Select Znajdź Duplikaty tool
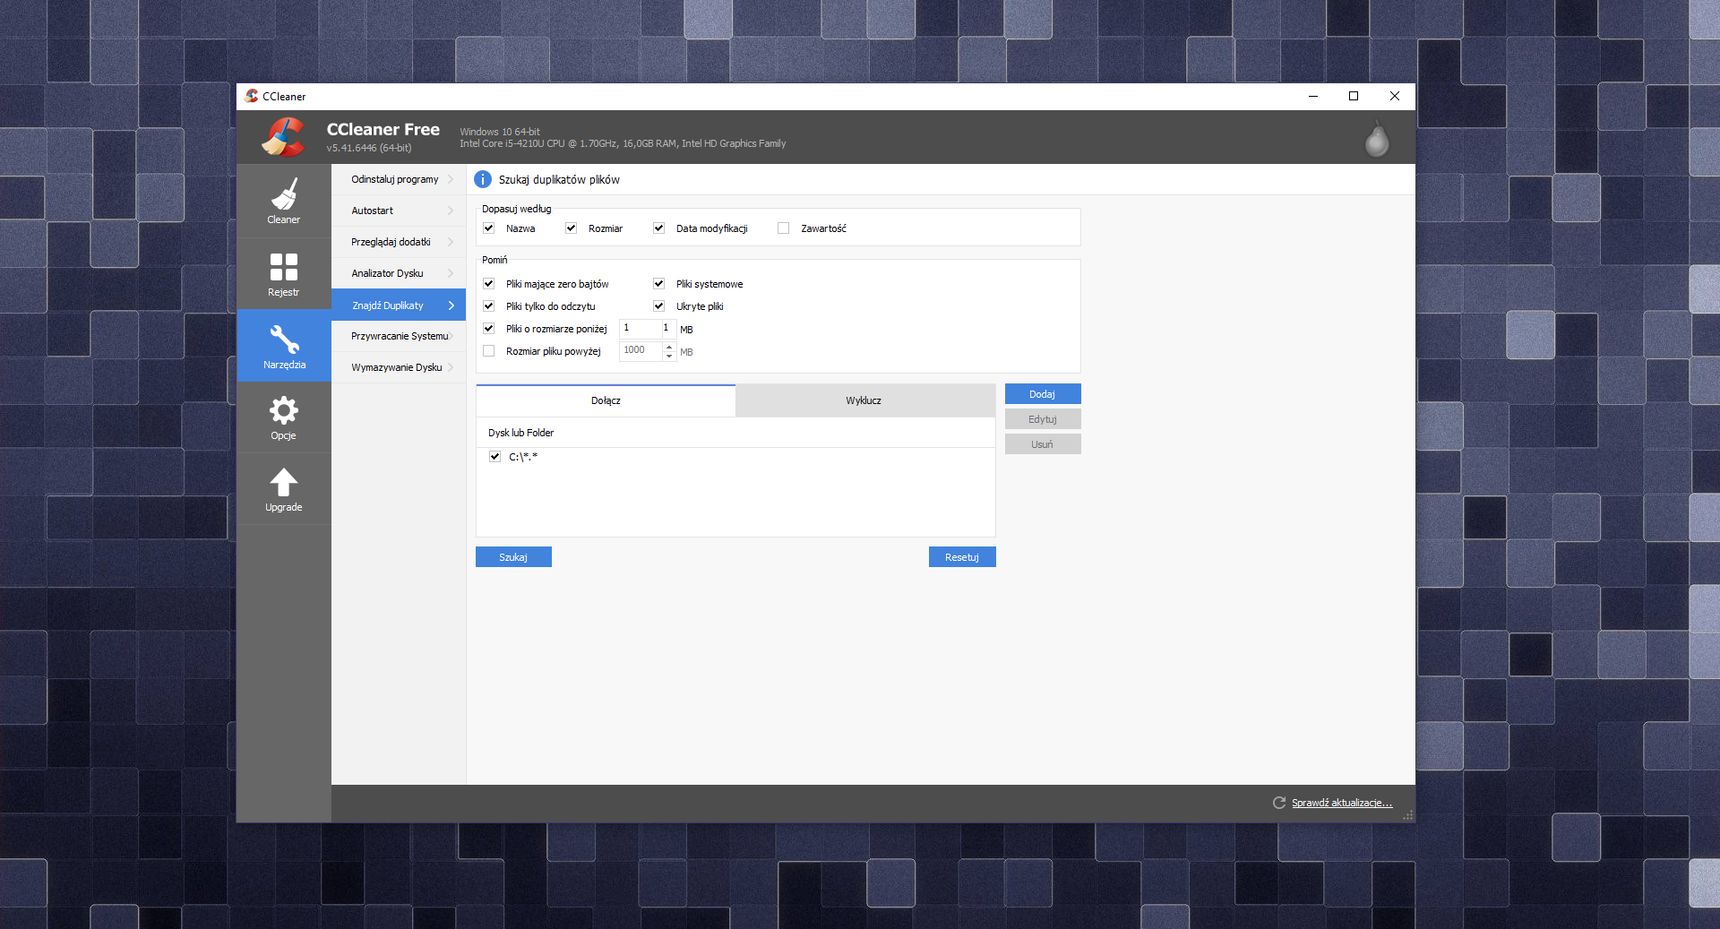This screenshot has height=929, width=1720. (399, 305)
